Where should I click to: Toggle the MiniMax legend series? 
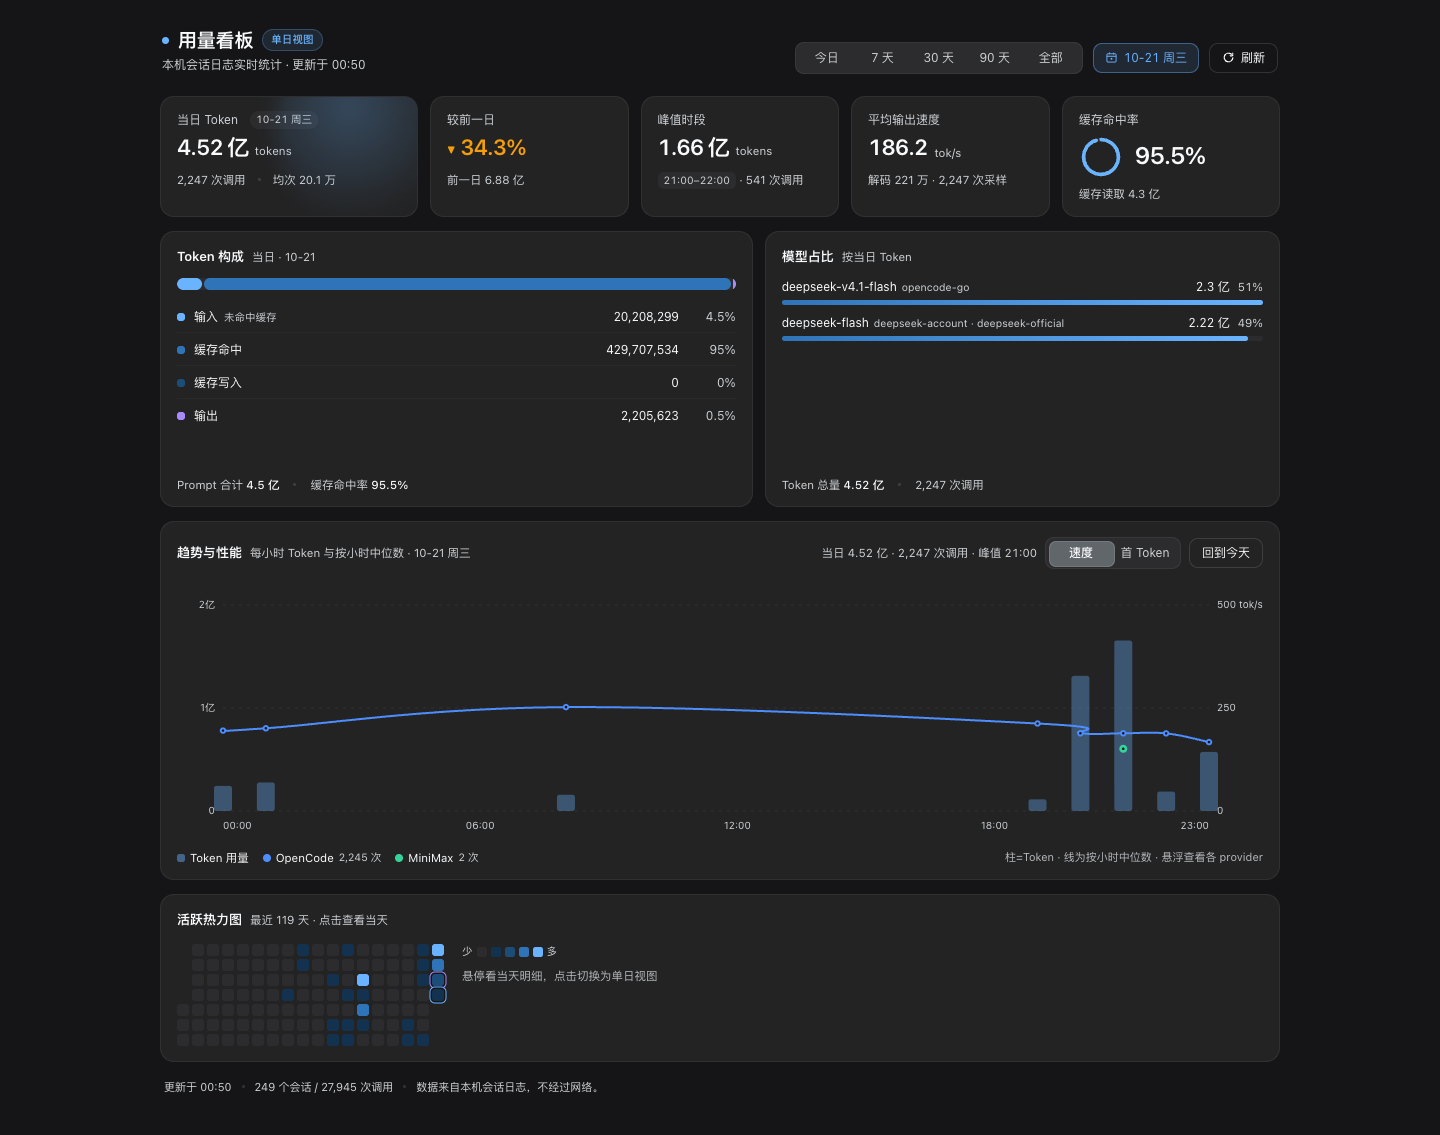(x=437, y=858)
